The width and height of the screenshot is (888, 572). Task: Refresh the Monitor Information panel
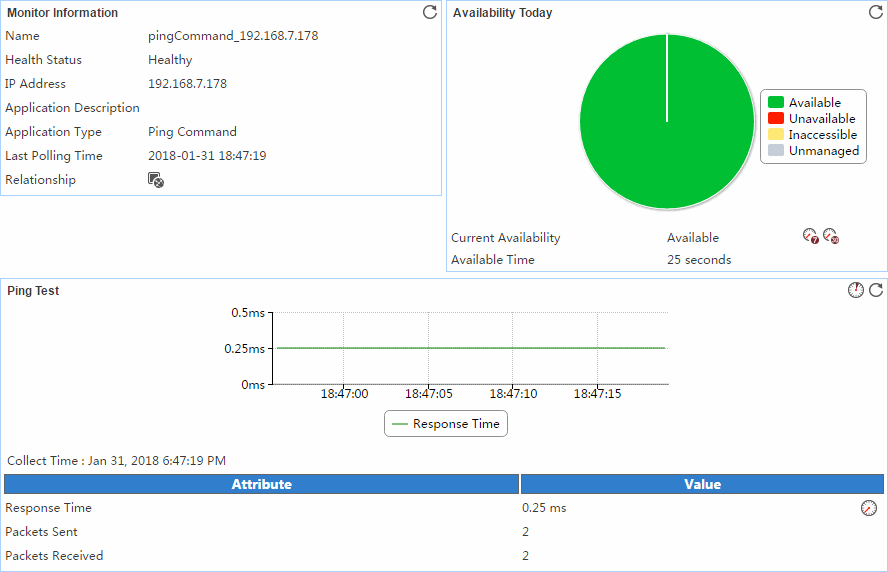[x=430, y=12]
